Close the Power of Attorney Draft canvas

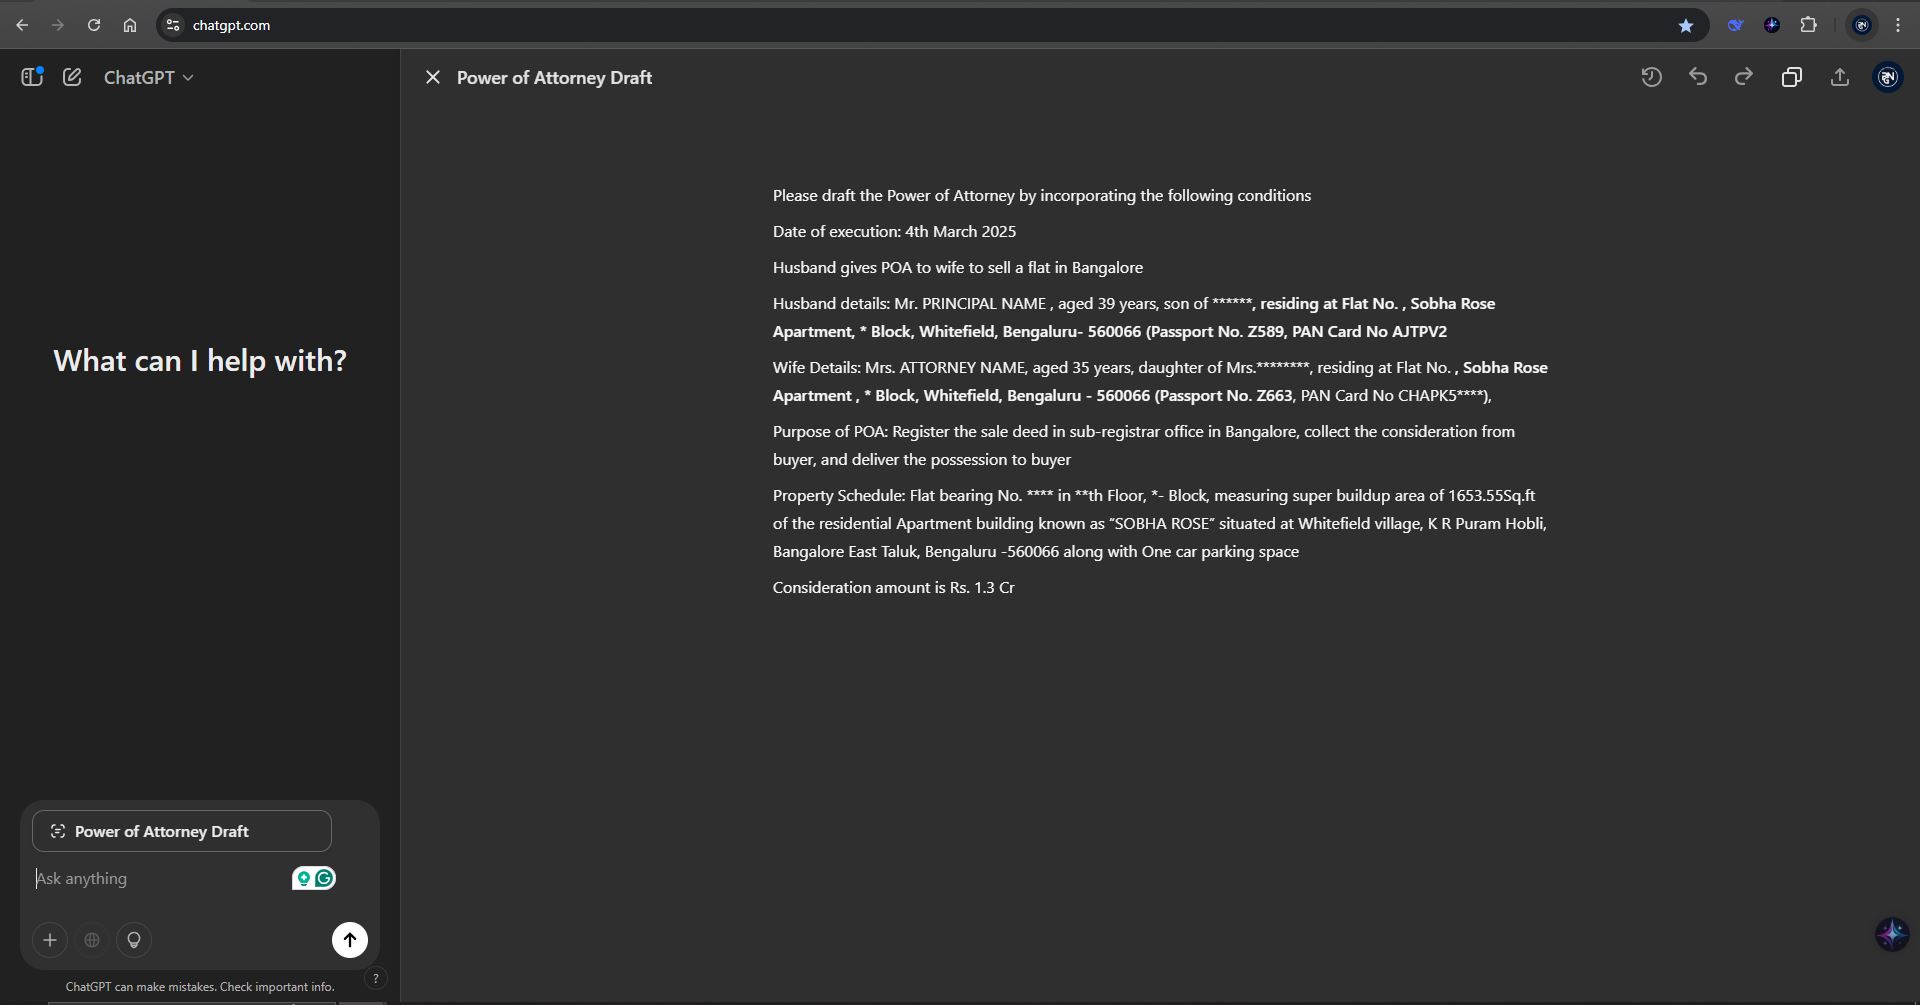433,77
